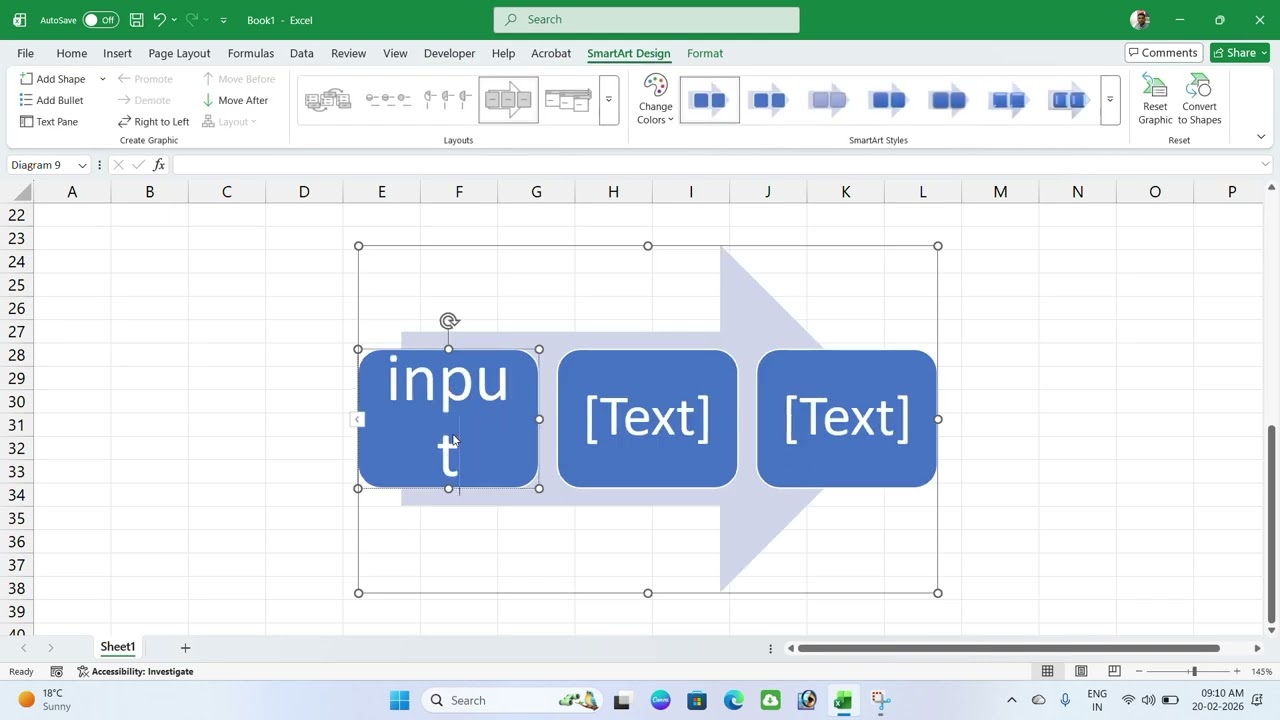The width and height of the screenshot is (1280, 720).
Task: Expand Add Shape dropdown arrow
Action: (x=102, y=79)
